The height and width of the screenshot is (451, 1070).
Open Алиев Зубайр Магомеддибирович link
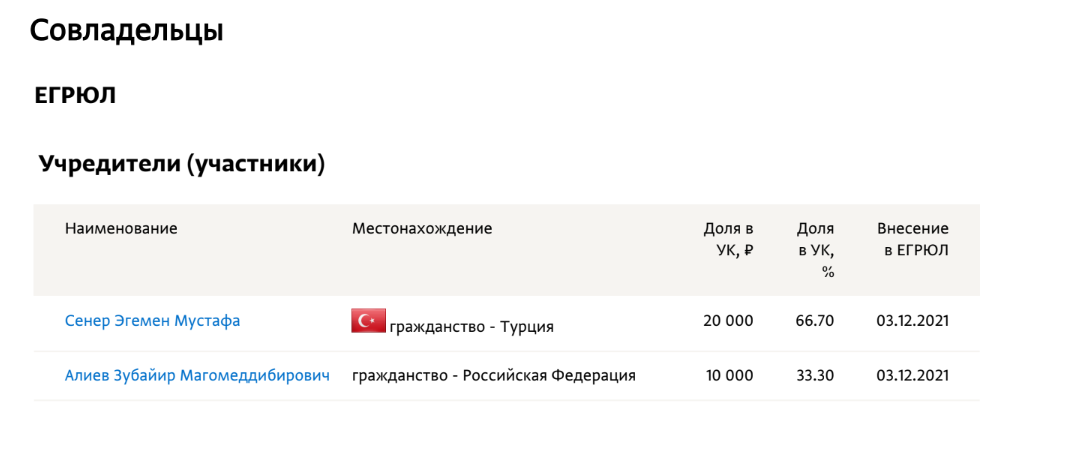197,376
